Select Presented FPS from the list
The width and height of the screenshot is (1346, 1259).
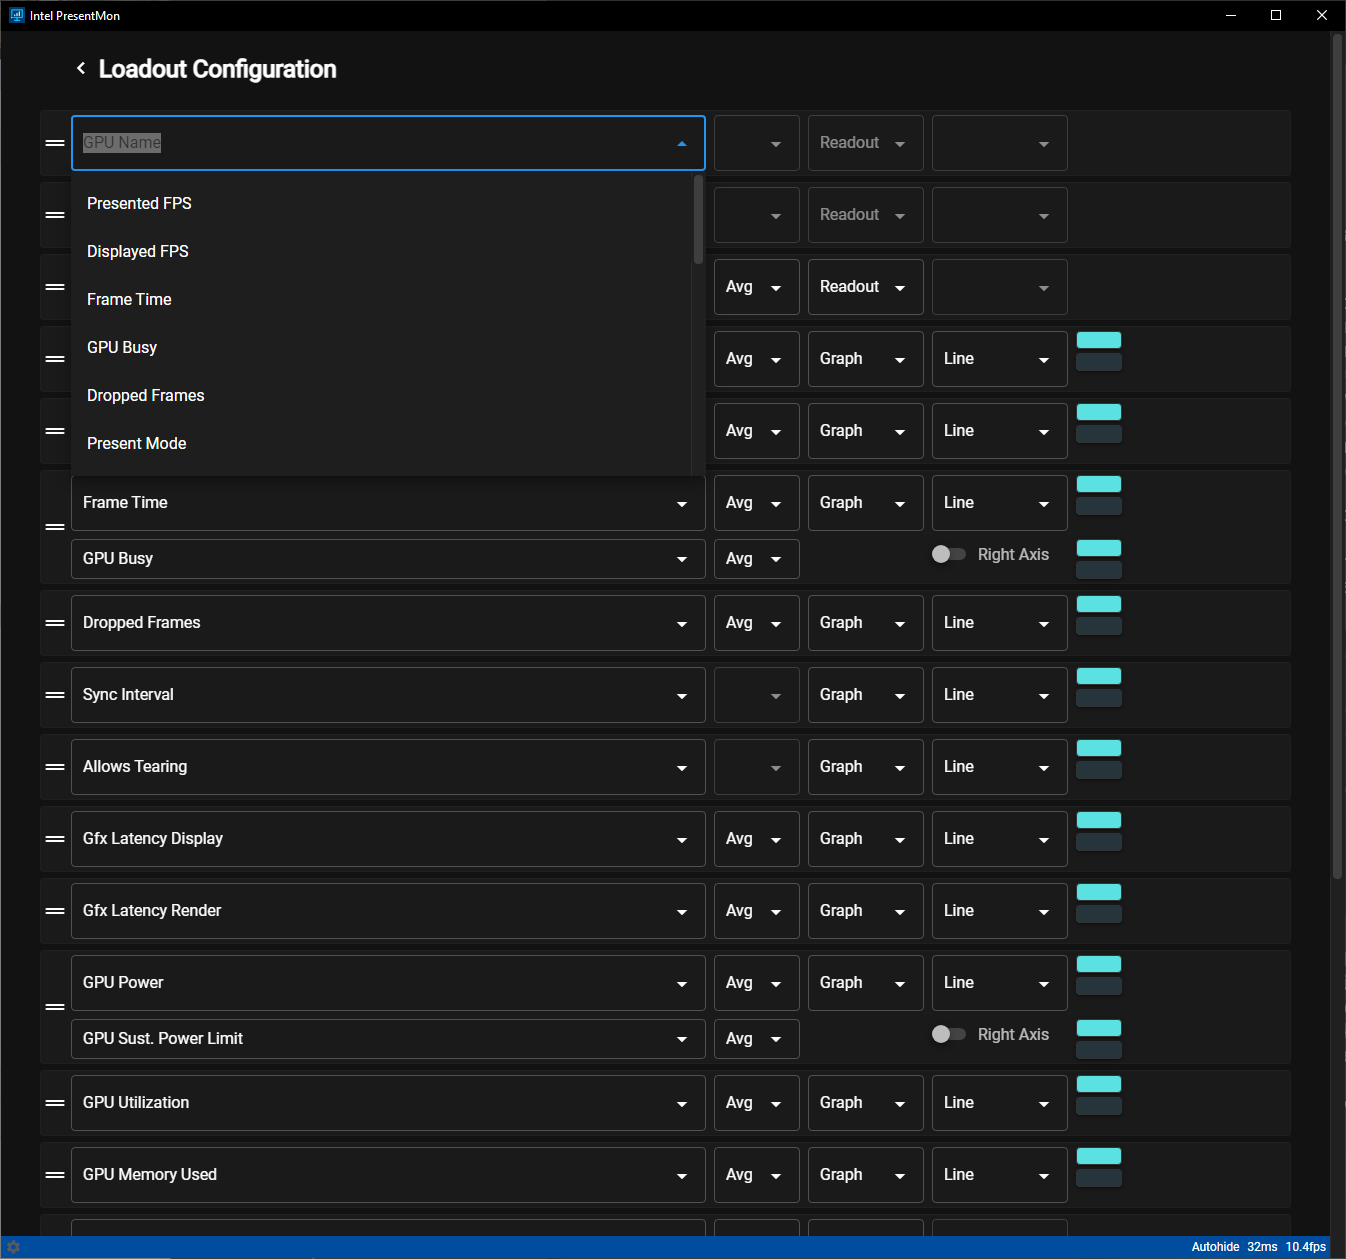pos(381,203)
